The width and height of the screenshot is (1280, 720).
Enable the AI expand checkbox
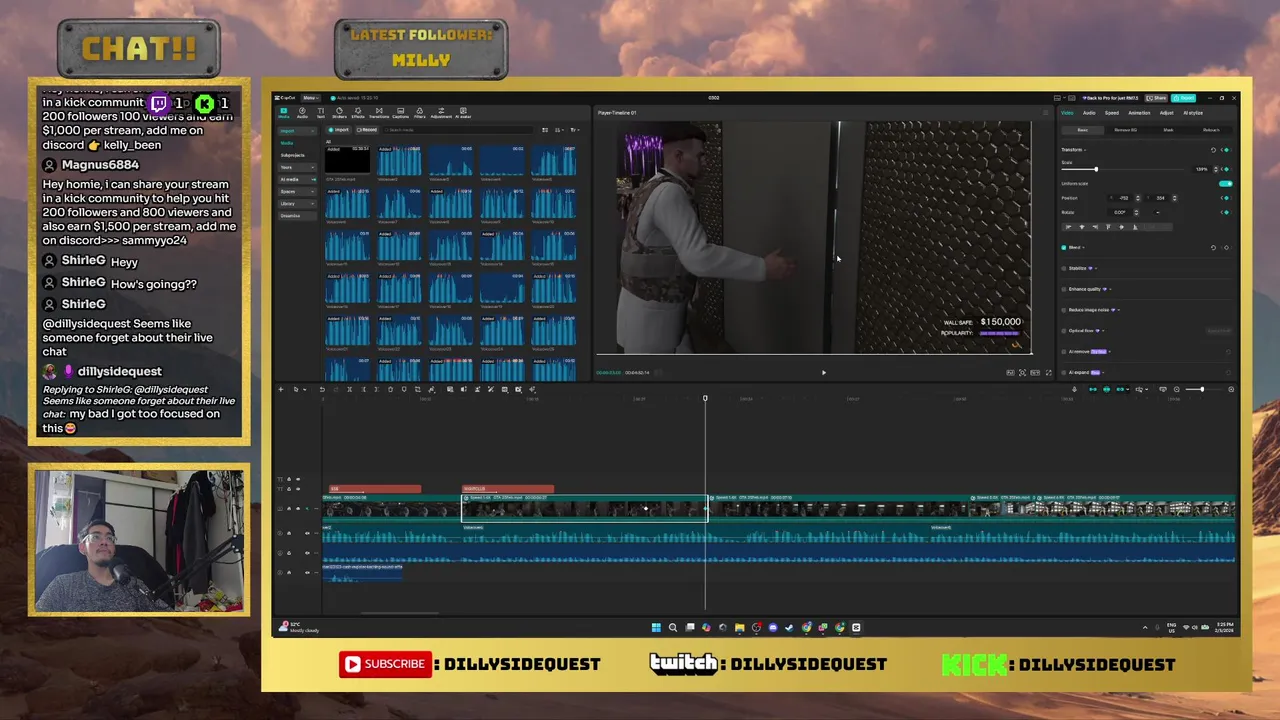(1064, 373)
